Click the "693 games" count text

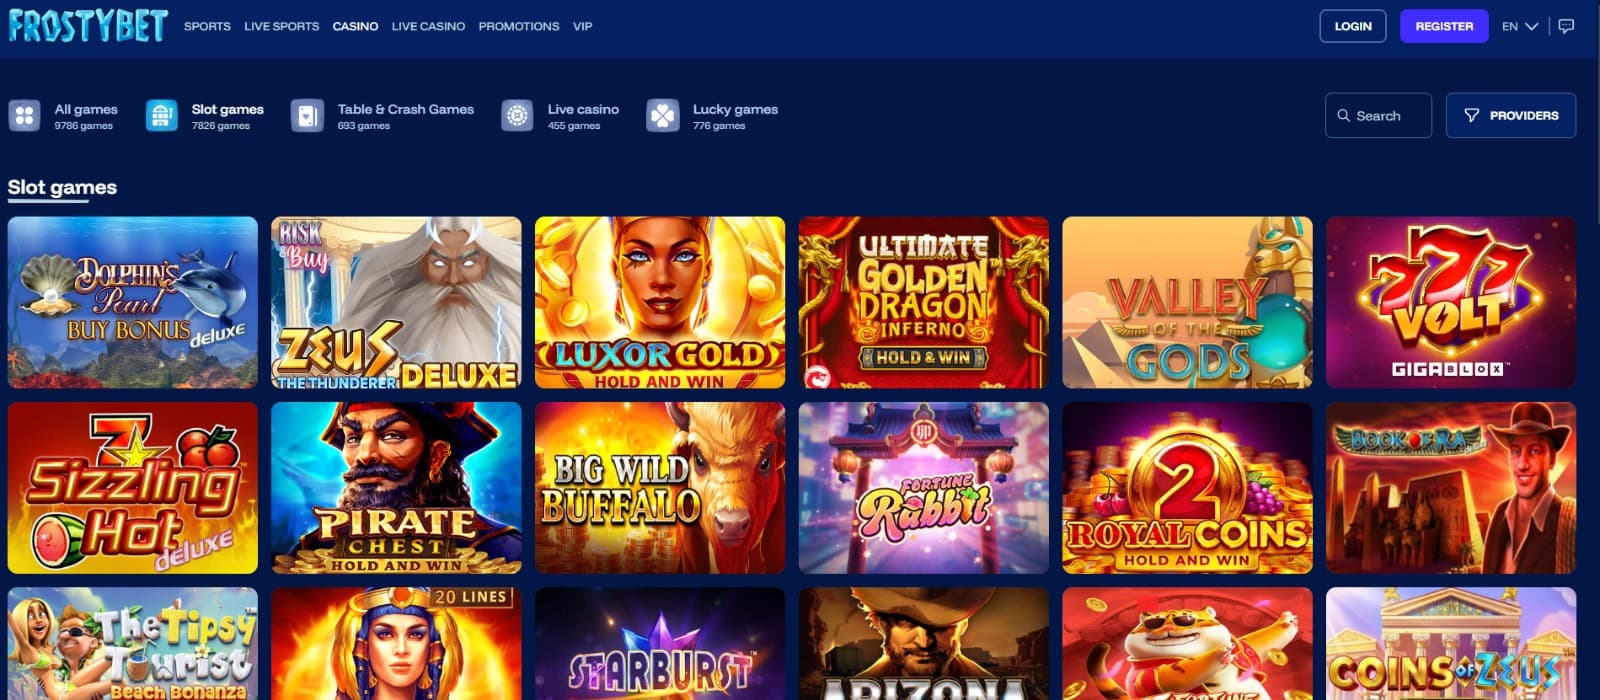363,126
